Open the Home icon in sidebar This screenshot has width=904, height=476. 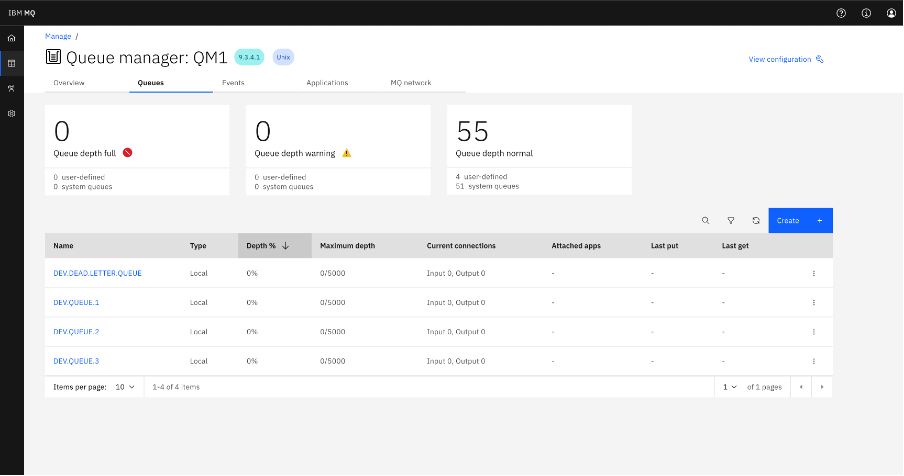(x=12, y=38)
